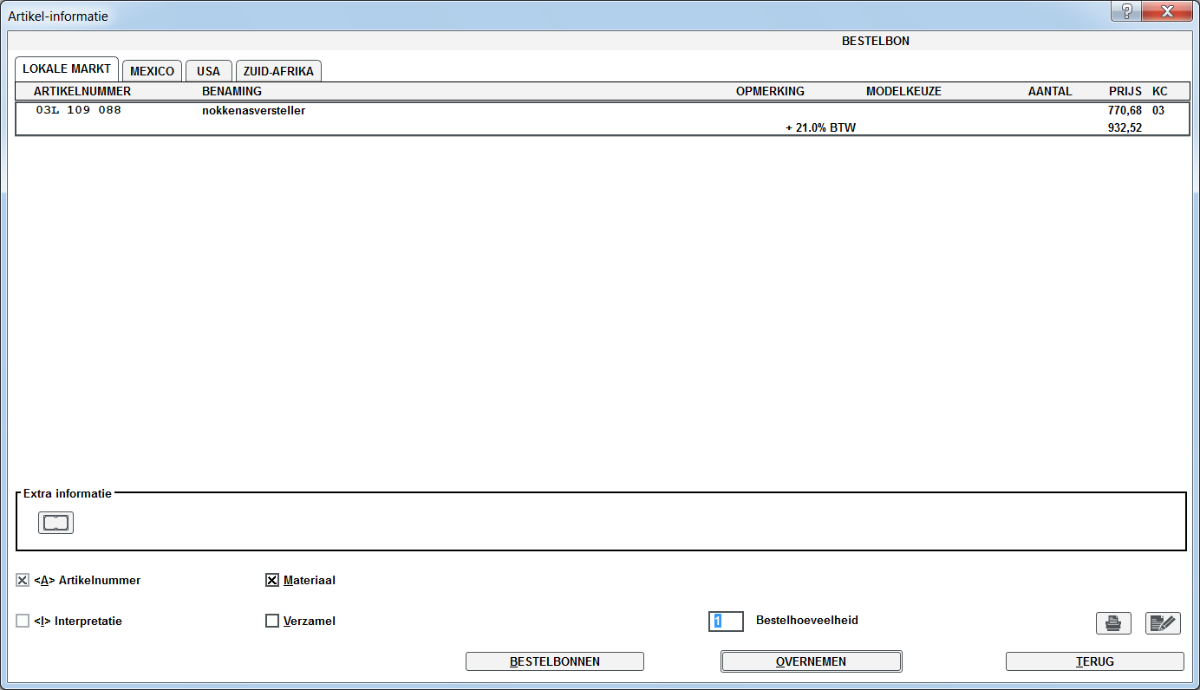Select article number 03L 109 088
Screen dimensions: 1200x690
coord(78,111)
